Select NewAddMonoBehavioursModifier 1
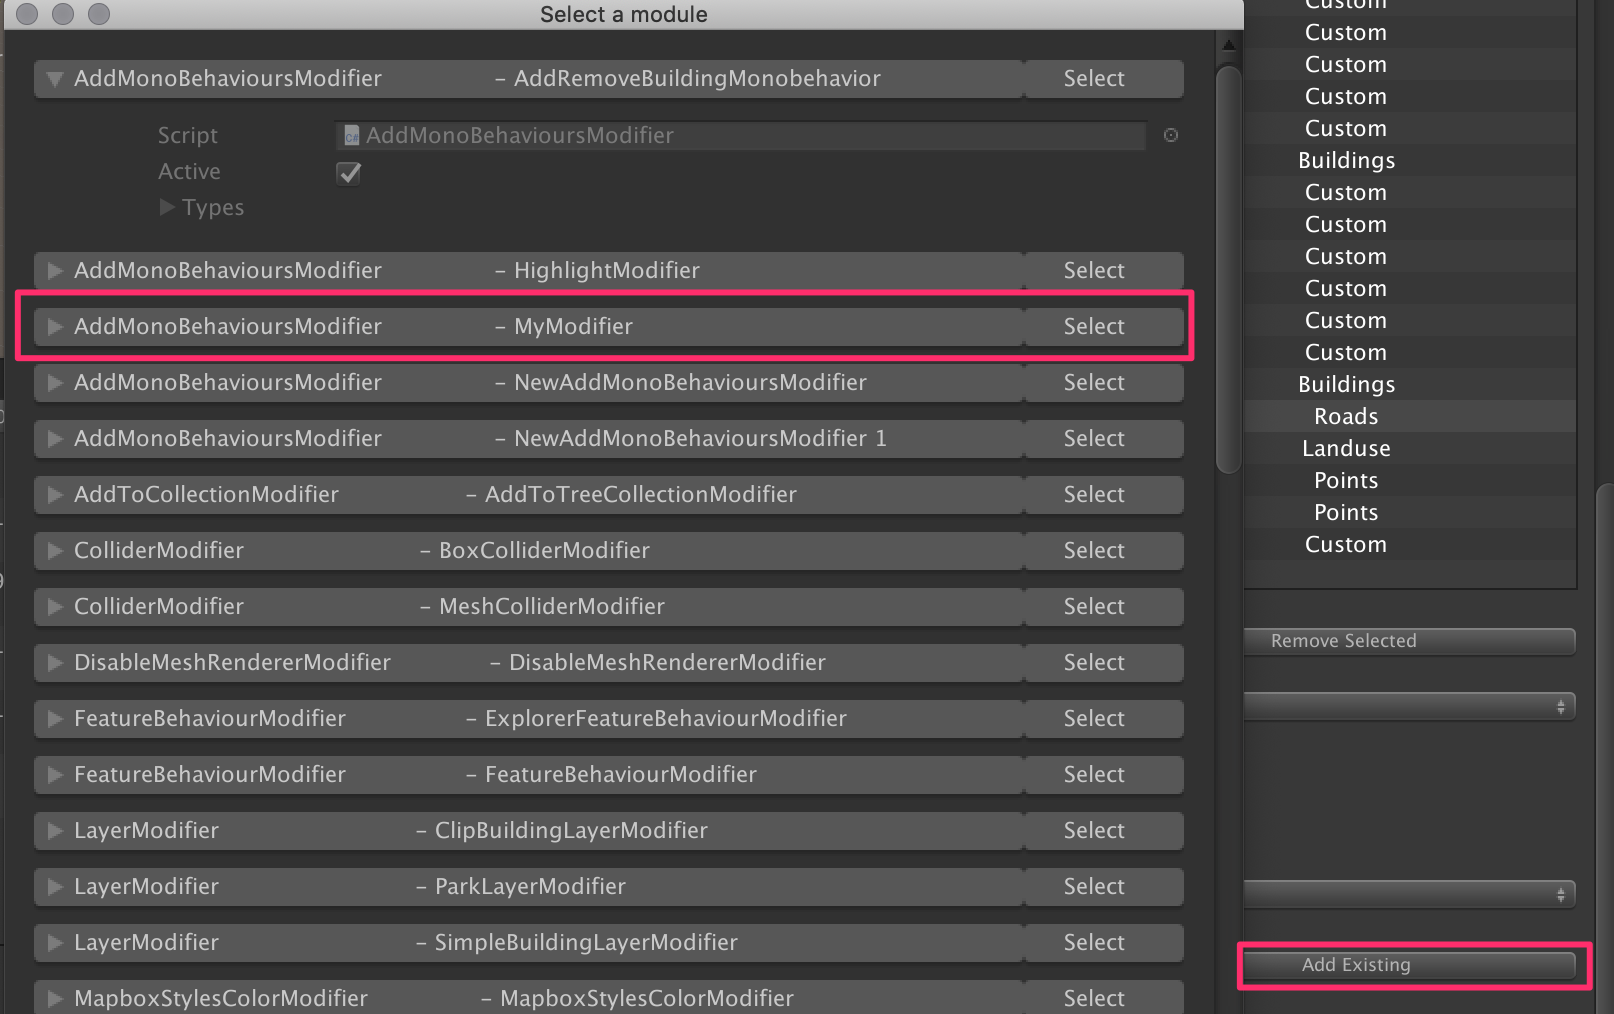 click(x=1092, y=438)
